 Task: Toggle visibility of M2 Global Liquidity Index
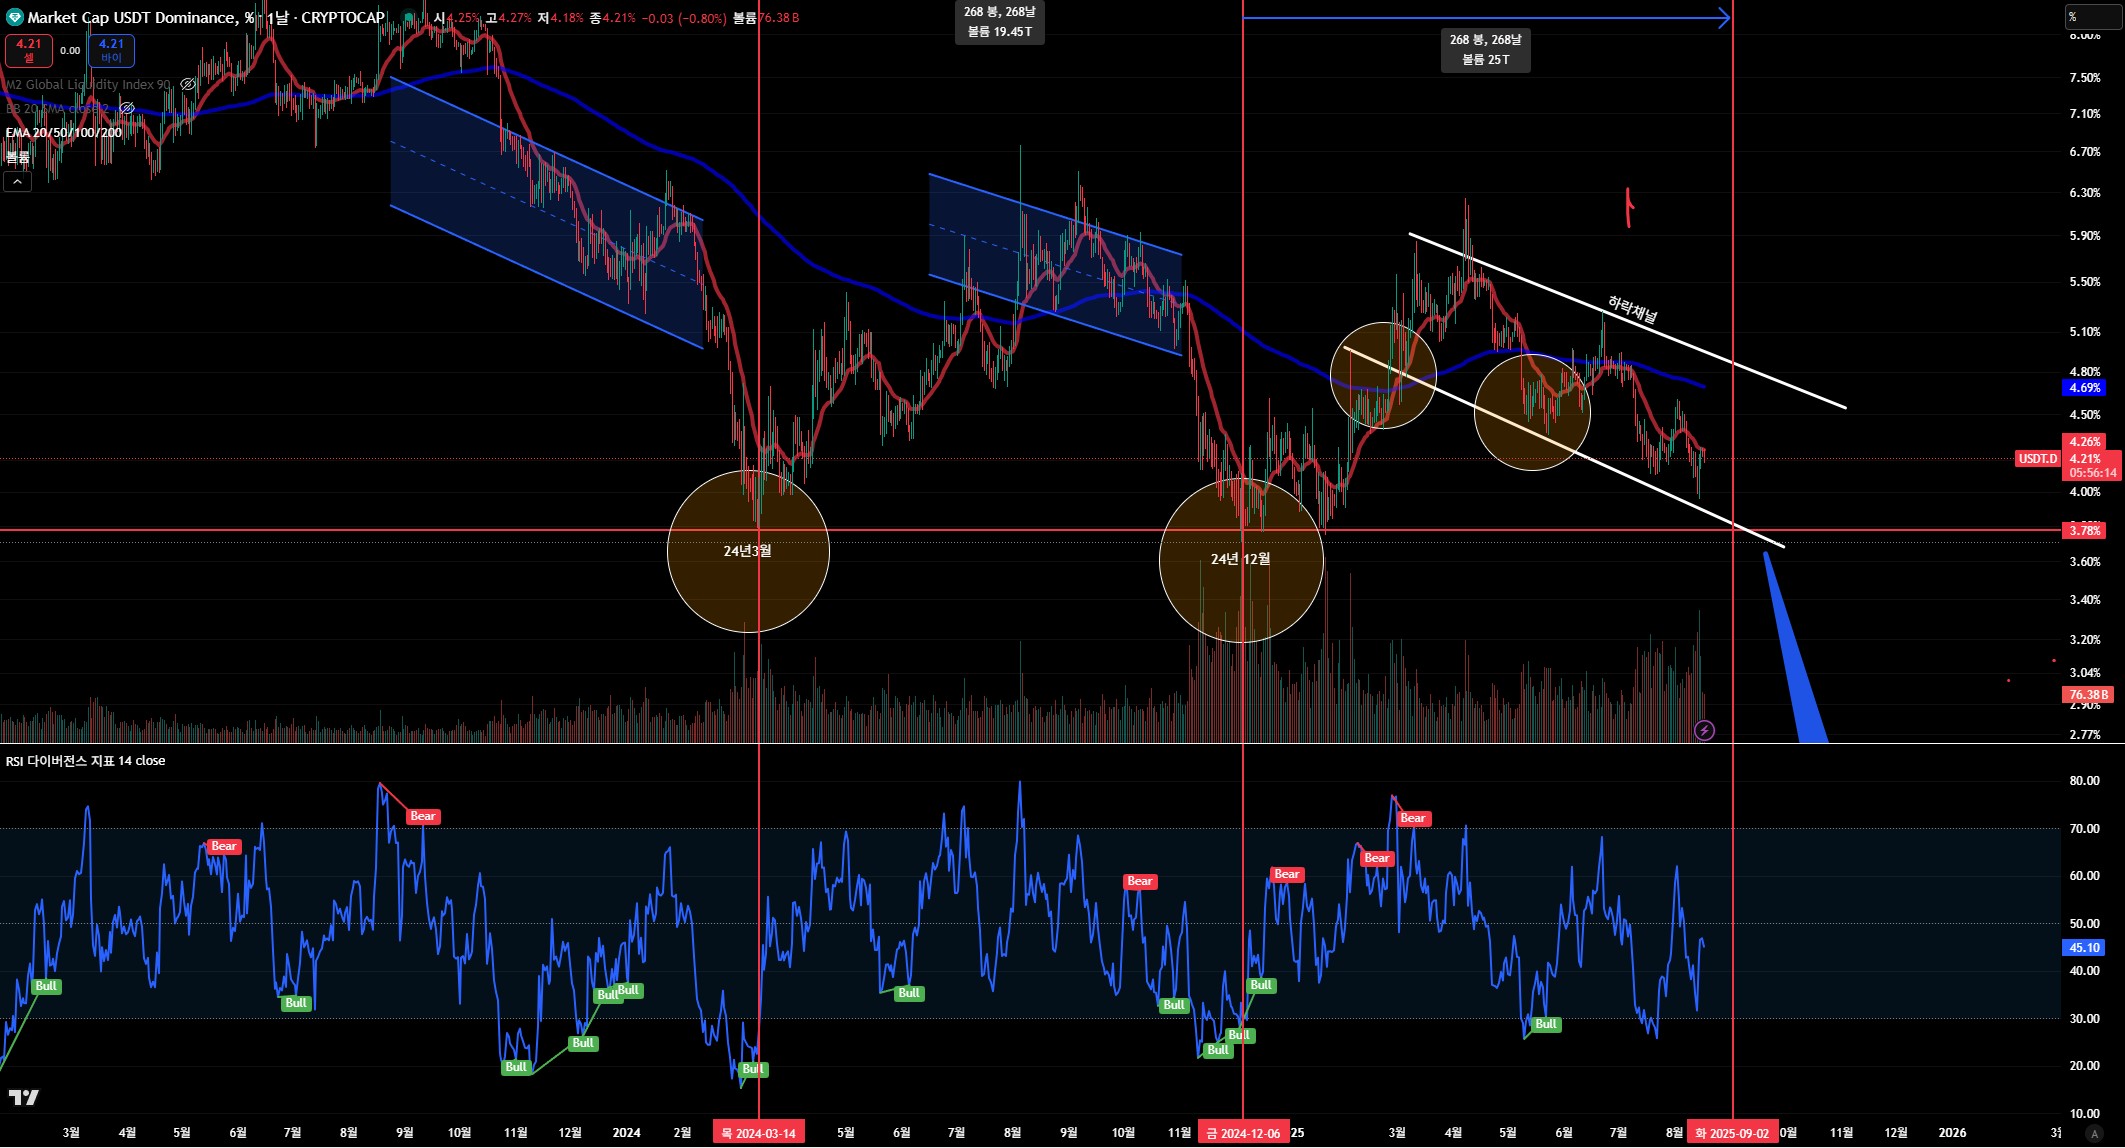[187, 85]
